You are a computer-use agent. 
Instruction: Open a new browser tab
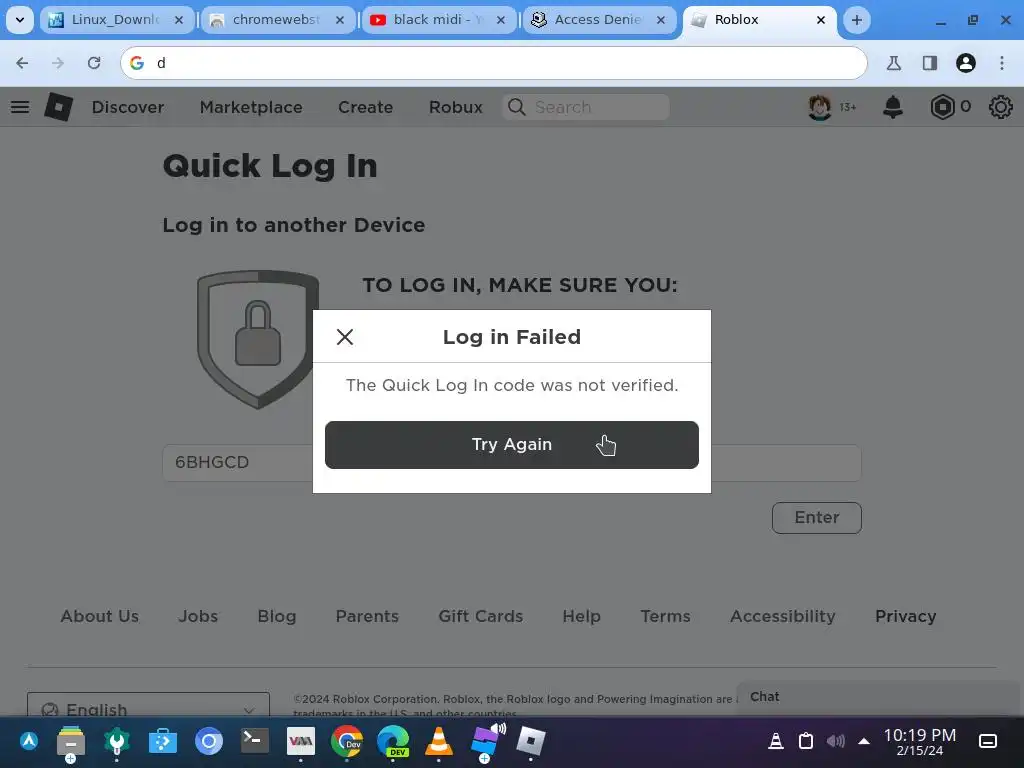pos(857,20)
